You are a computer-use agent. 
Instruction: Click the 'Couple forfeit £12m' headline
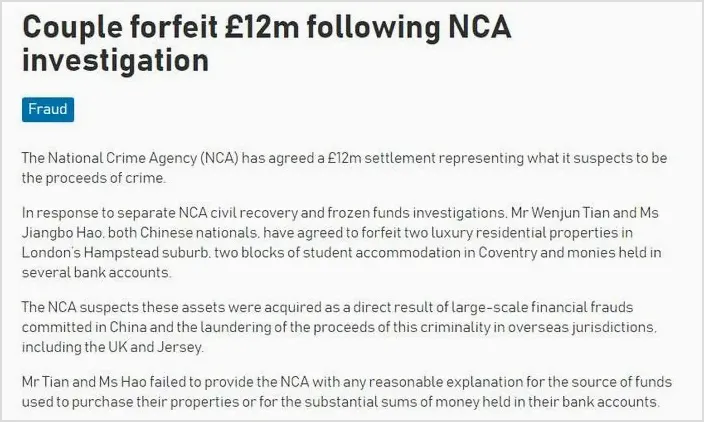coord(160,26)
